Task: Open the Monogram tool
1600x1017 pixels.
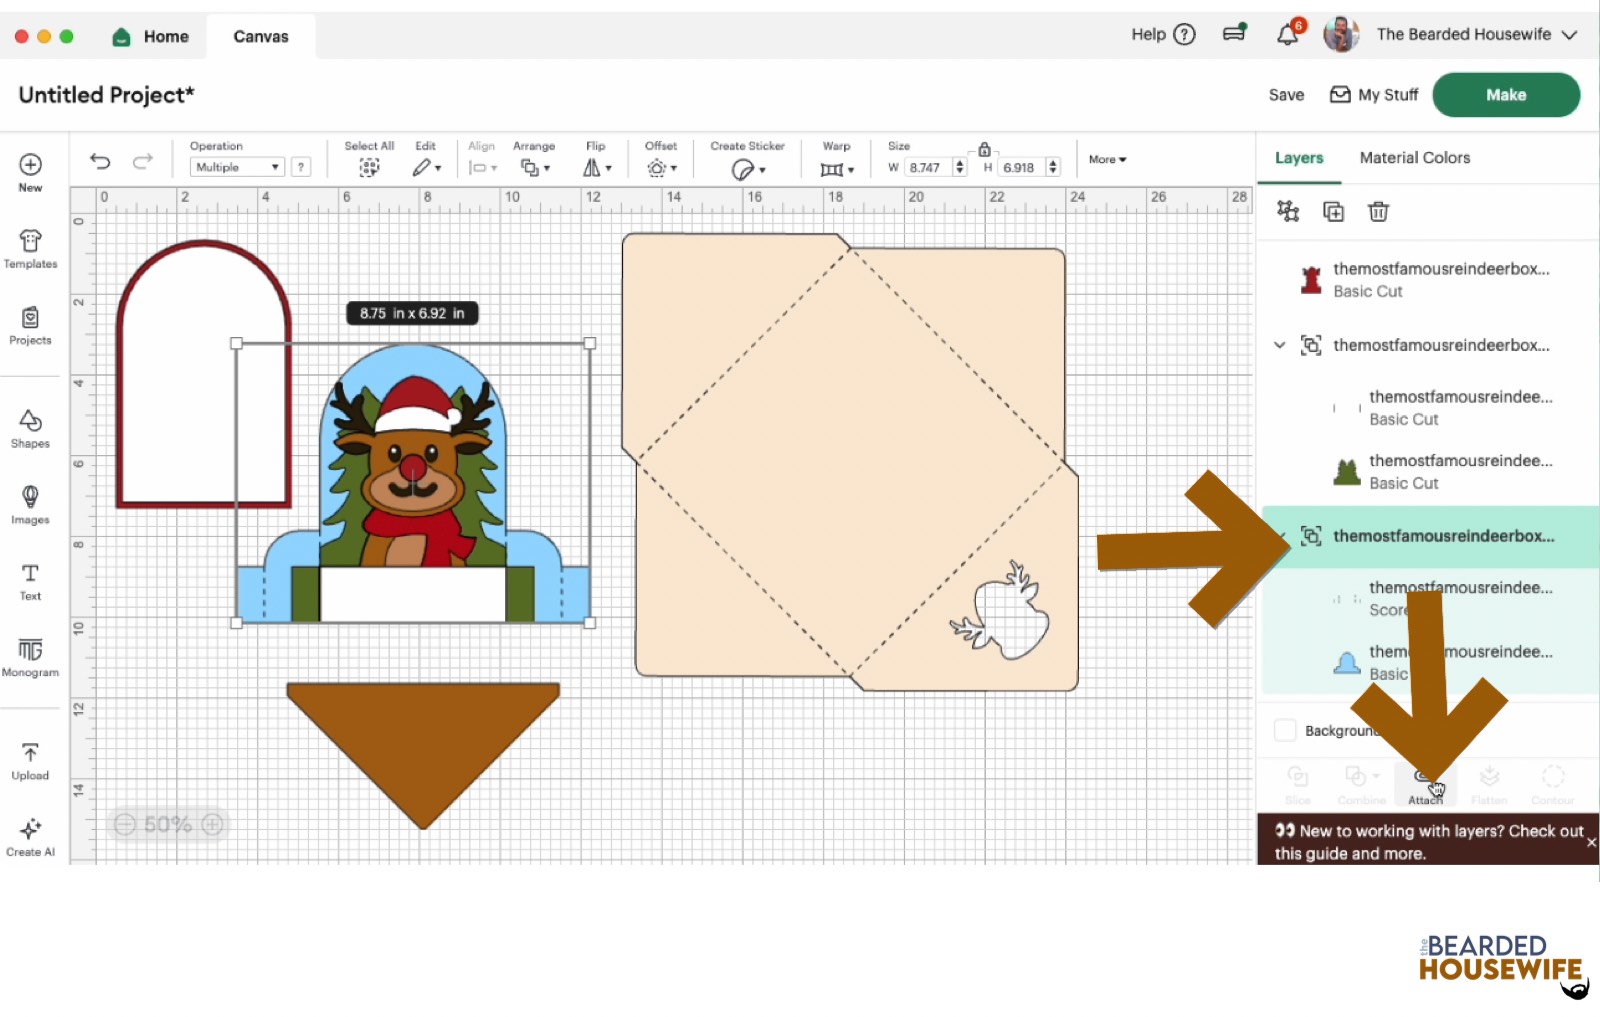Action: coord(30,657)
